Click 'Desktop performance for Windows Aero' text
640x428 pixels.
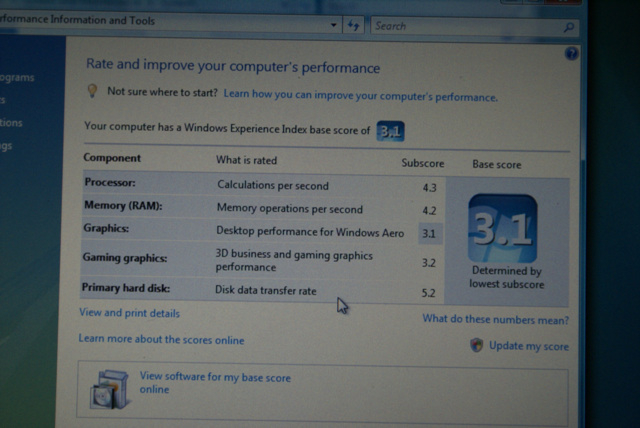tap(310, 232)
